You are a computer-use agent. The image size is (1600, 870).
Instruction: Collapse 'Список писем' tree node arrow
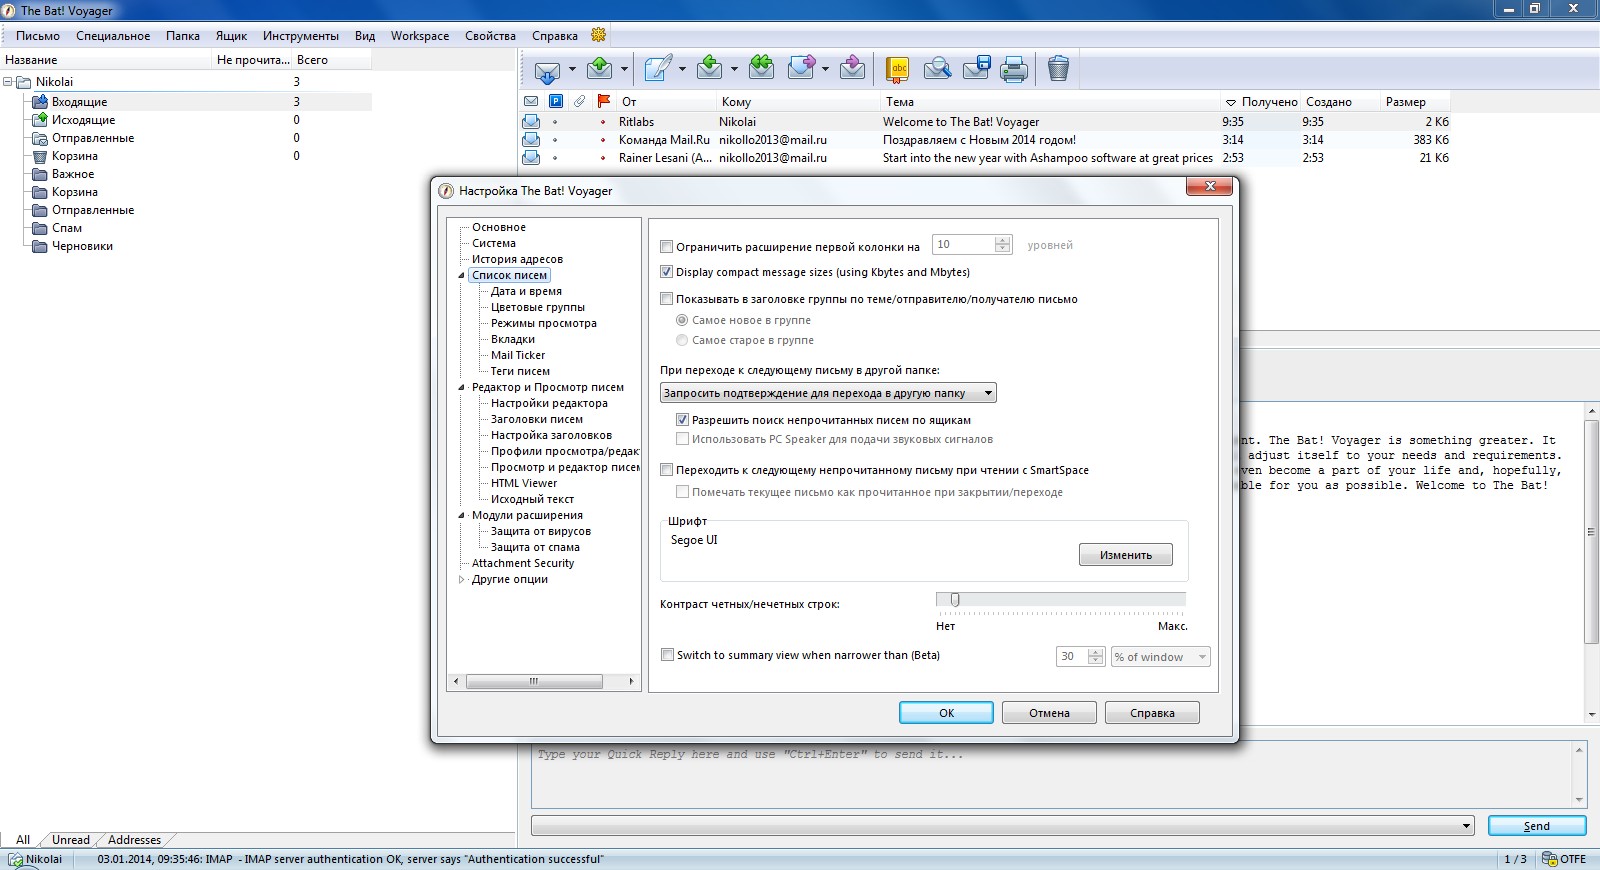[461, 275]
